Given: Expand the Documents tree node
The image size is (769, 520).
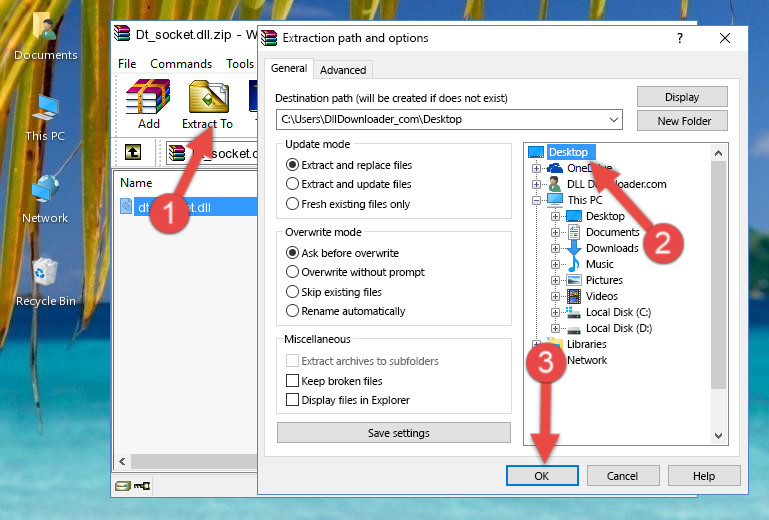Looking at the screenshot, I should pos(555,233).
